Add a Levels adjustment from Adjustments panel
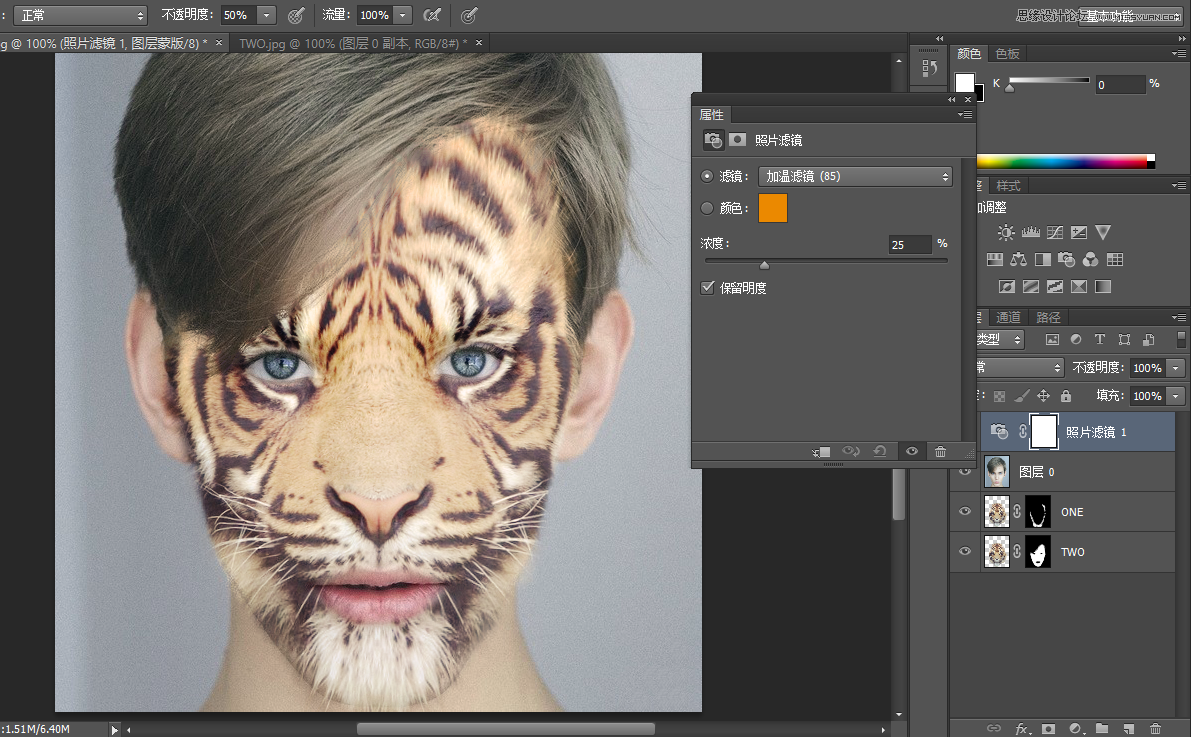 tap(1031, 232)
